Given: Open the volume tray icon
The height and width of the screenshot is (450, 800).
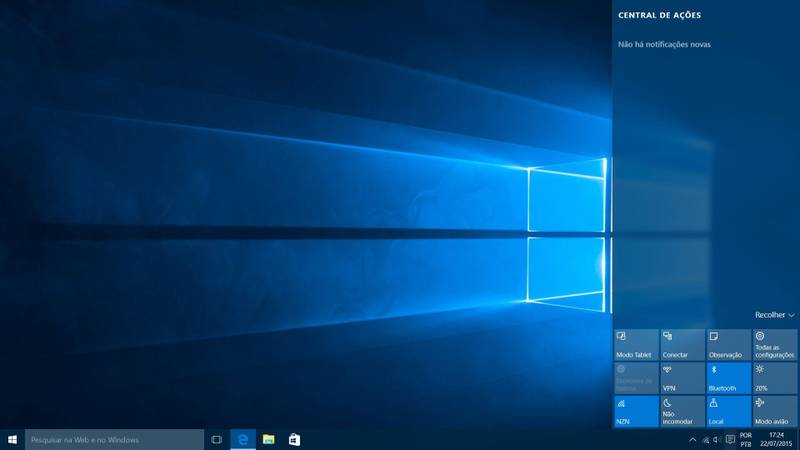Looking at the screenshot, I should (717, 440).
